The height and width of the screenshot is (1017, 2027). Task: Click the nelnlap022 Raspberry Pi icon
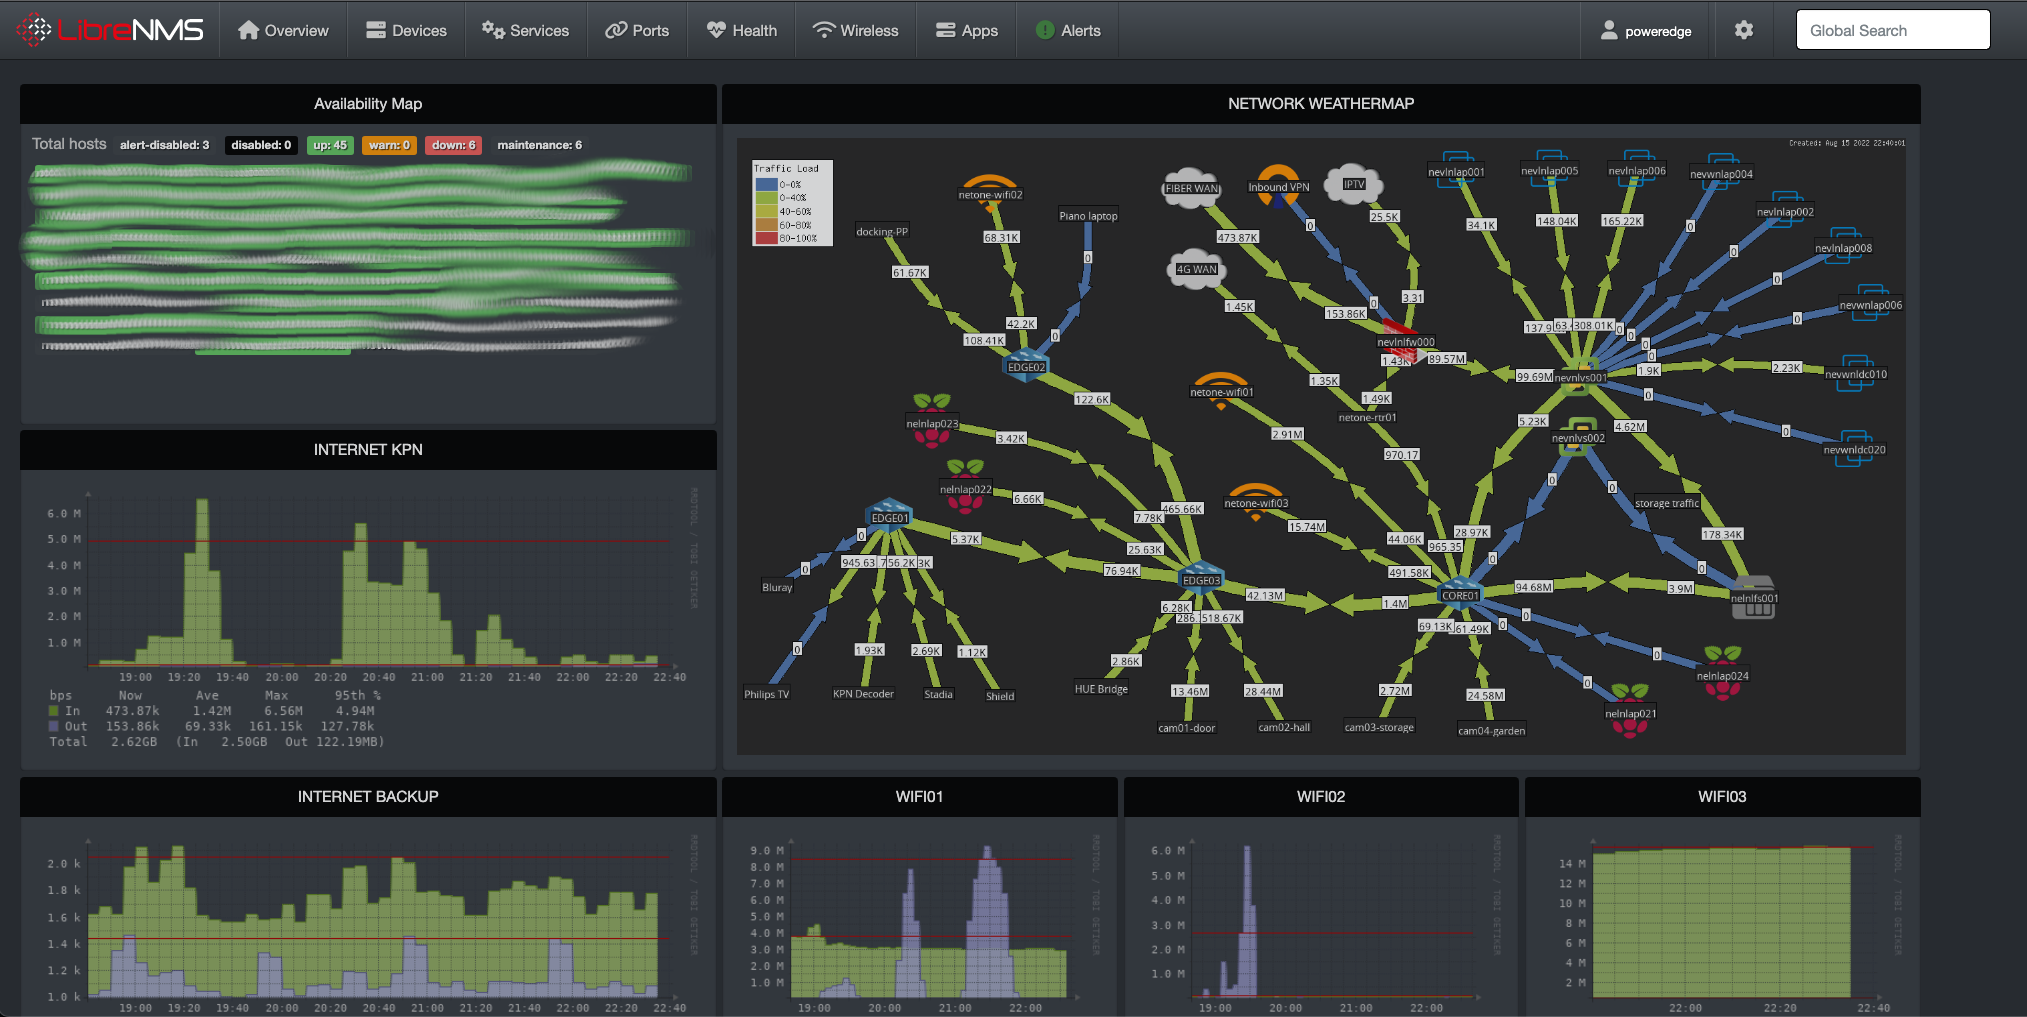pyautogui.click(x=965, y=486)
